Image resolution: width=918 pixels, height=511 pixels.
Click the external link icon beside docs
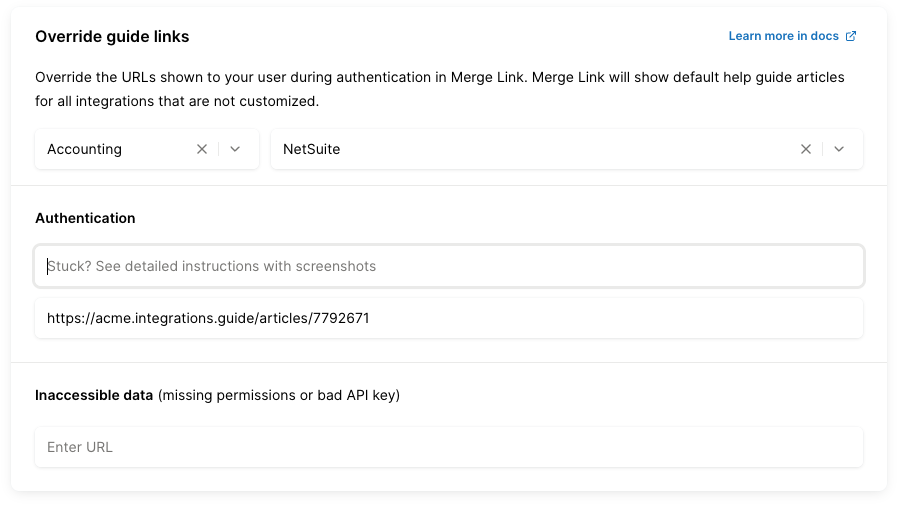point(851,36)
